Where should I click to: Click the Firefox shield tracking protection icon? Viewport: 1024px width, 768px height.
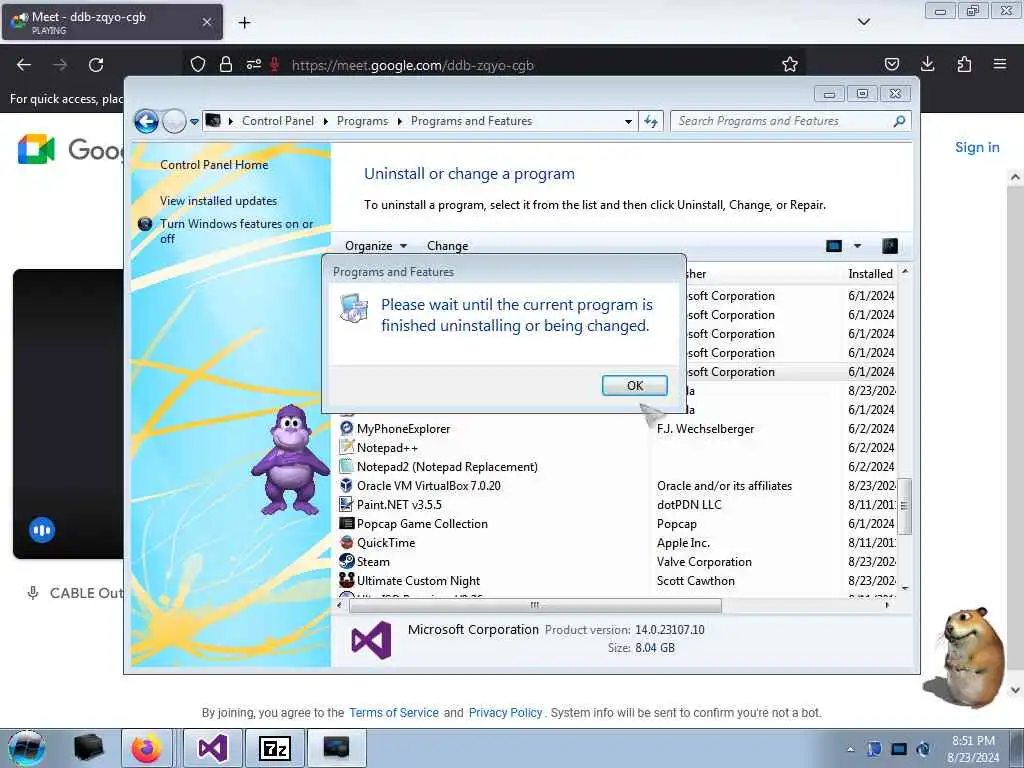198,64
